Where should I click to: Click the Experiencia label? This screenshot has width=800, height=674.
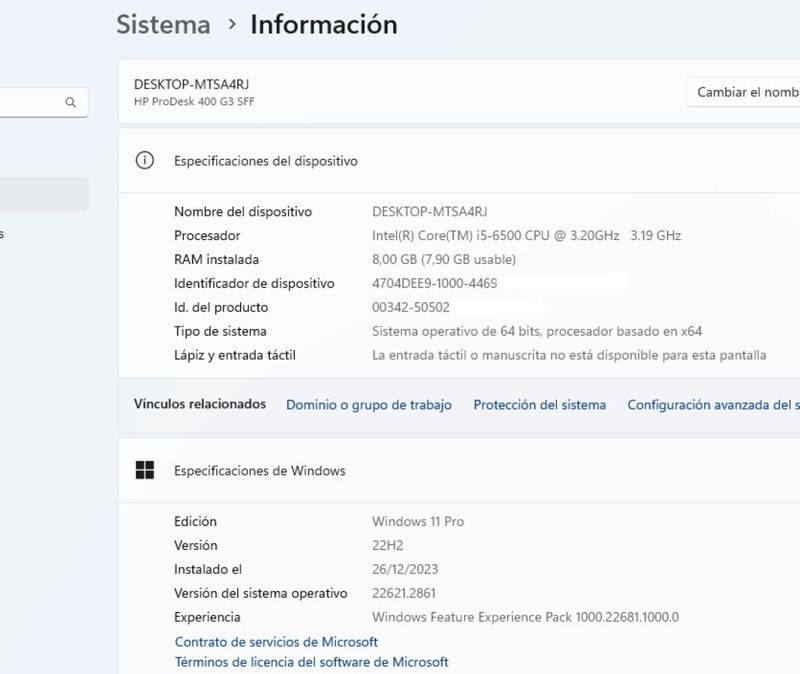(x=207, y=617)
